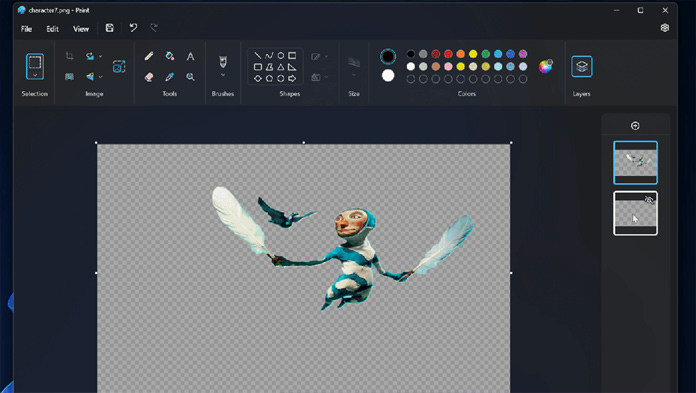Choose the Rounded rectangle shape
696x393 pixels.
[x=257, y=67]
